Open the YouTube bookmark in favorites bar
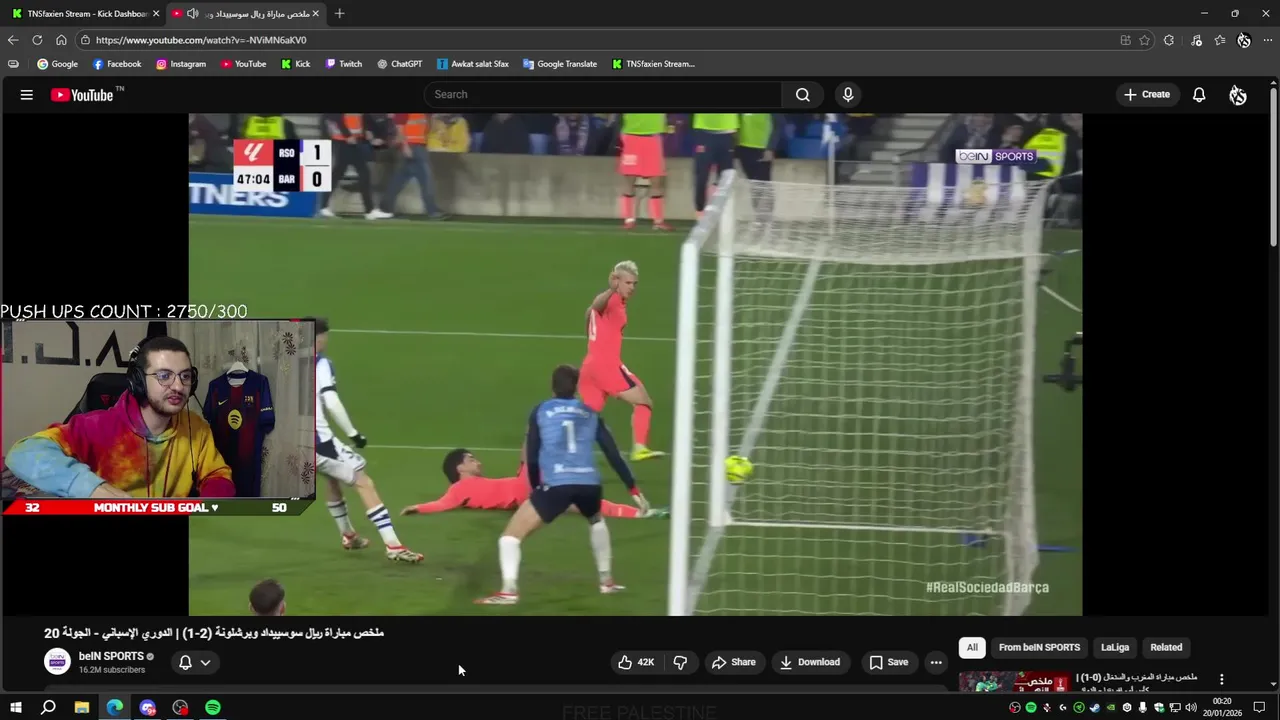The height and width of the screenshot is (720, 1280). pos(243,64)
